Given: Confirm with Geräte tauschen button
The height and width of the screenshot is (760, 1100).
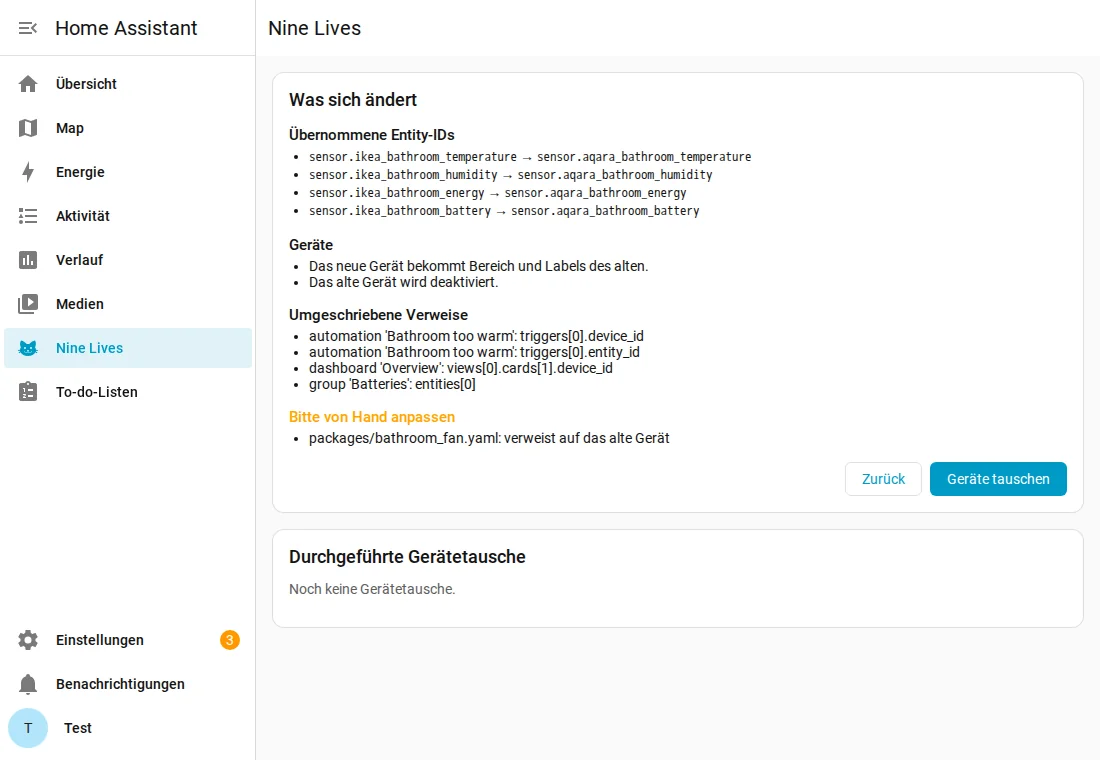Looking at the screenshot, I should [998, 479].
